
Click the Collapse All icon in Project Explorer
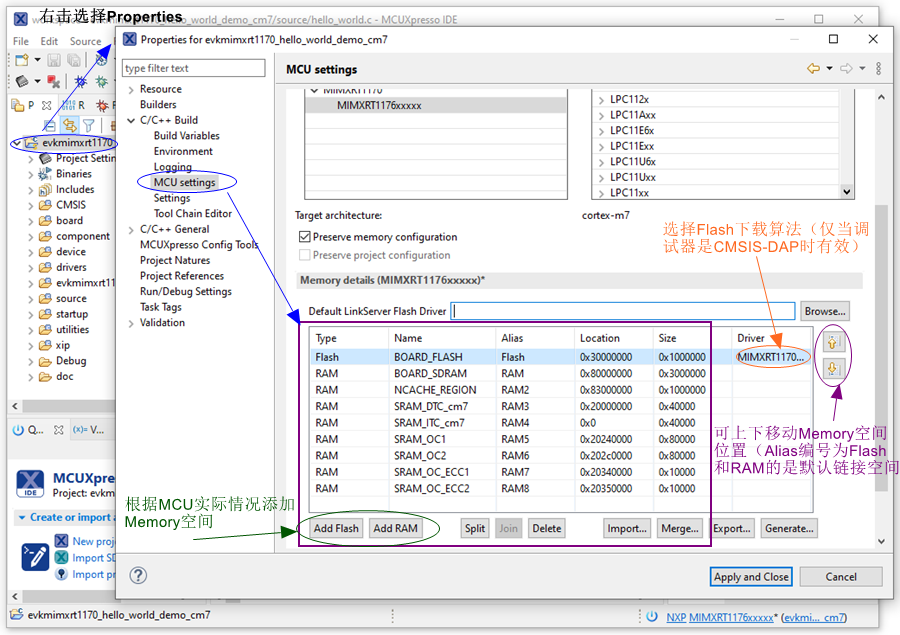click(50, 125)
